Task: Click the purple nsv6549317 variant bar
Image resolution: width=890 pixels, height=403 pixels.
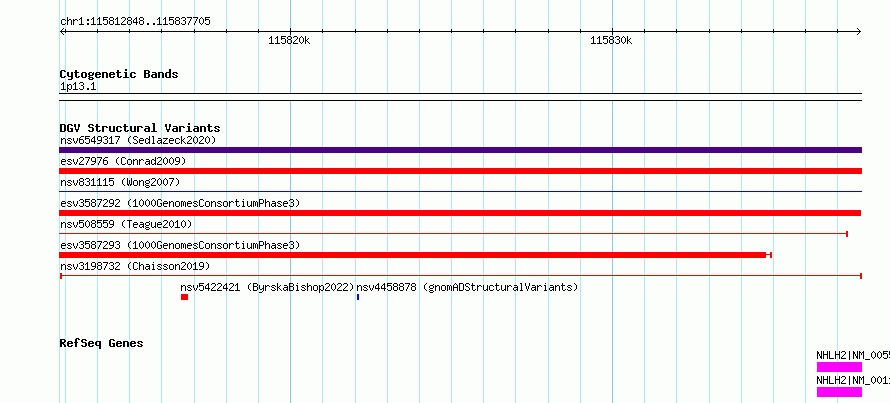Action: 460,150
